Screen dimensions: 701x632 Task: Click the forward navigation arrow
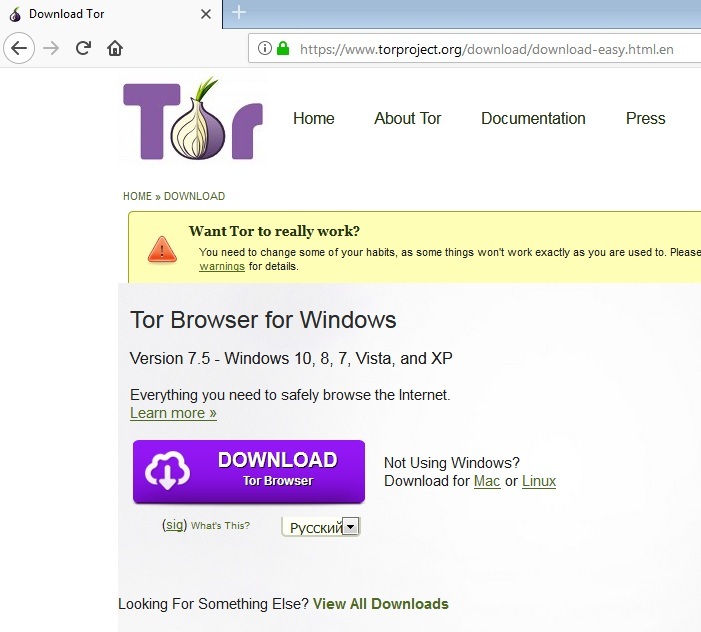click(x=51, y=48)
